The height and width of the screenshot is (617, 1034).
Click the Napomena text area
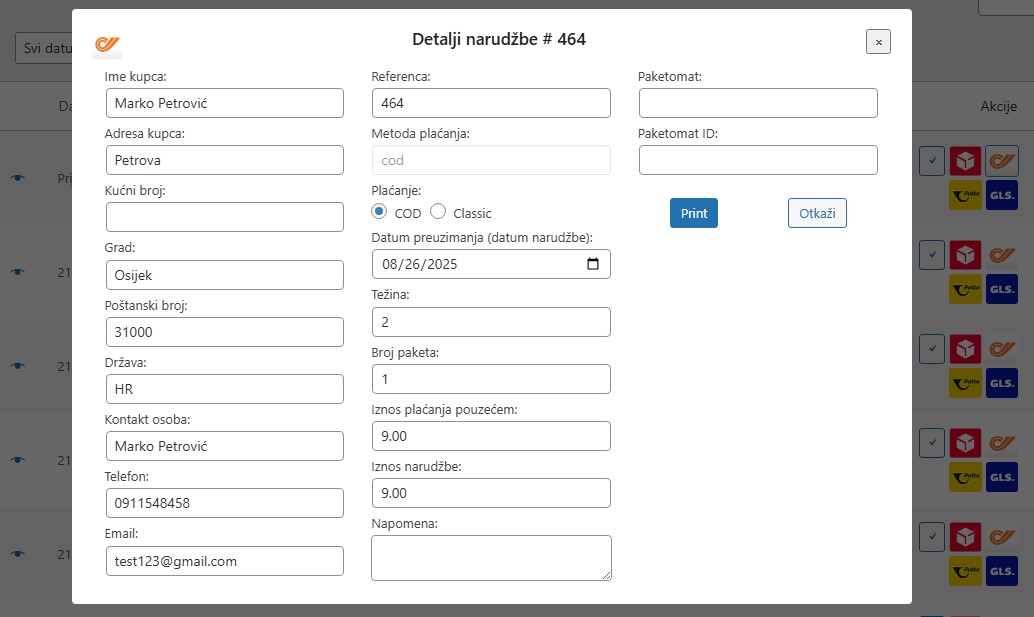(x=491, y=557)
